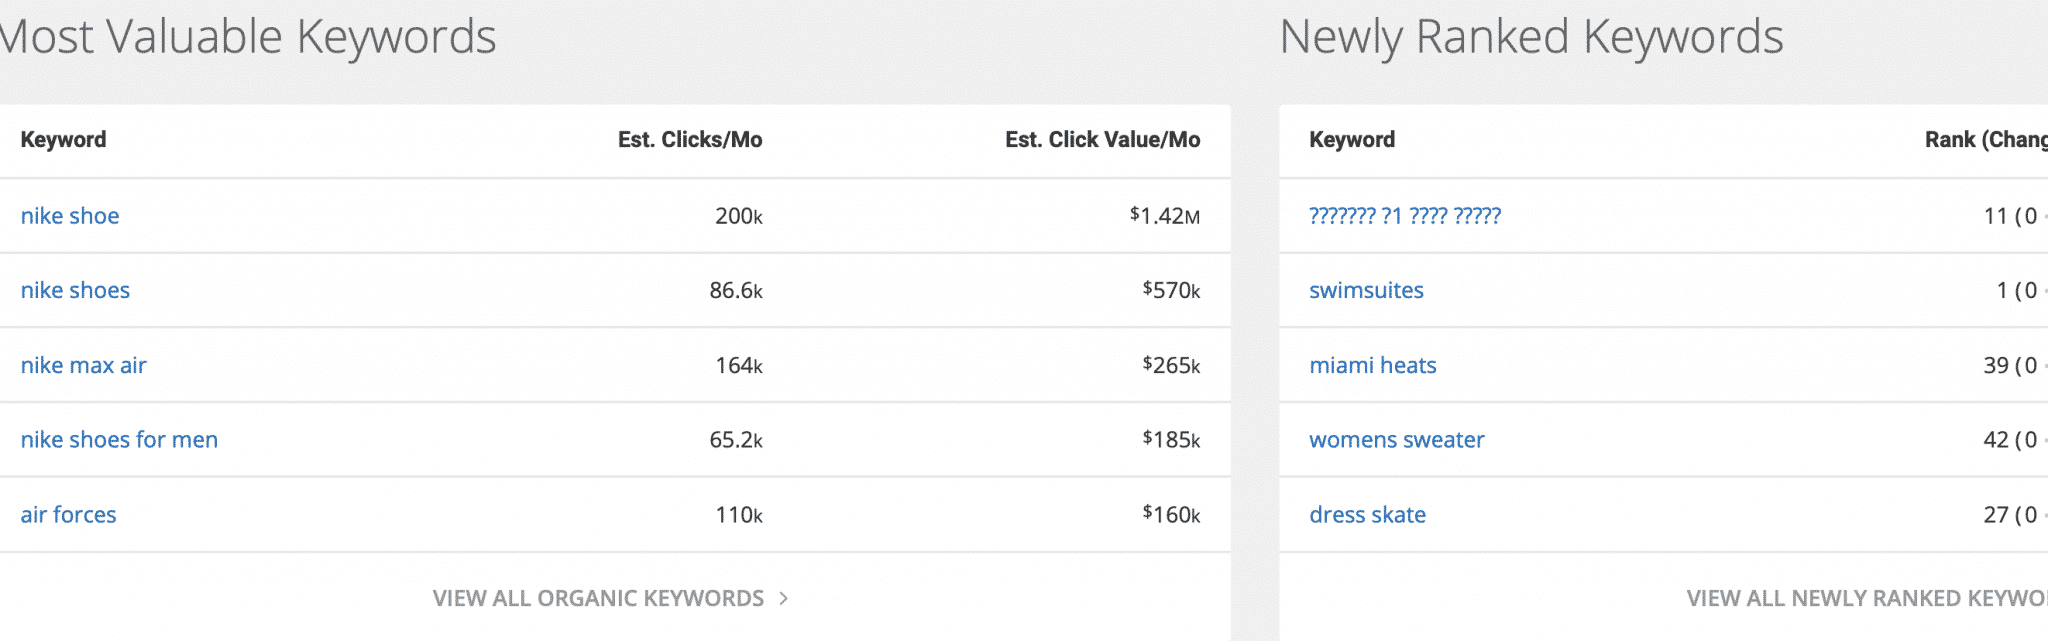This screenshot has width=2048, height=641.
Task: Open the 'nike shoe' keyword link
Action: pyautogui.click(x=70, y=216)
